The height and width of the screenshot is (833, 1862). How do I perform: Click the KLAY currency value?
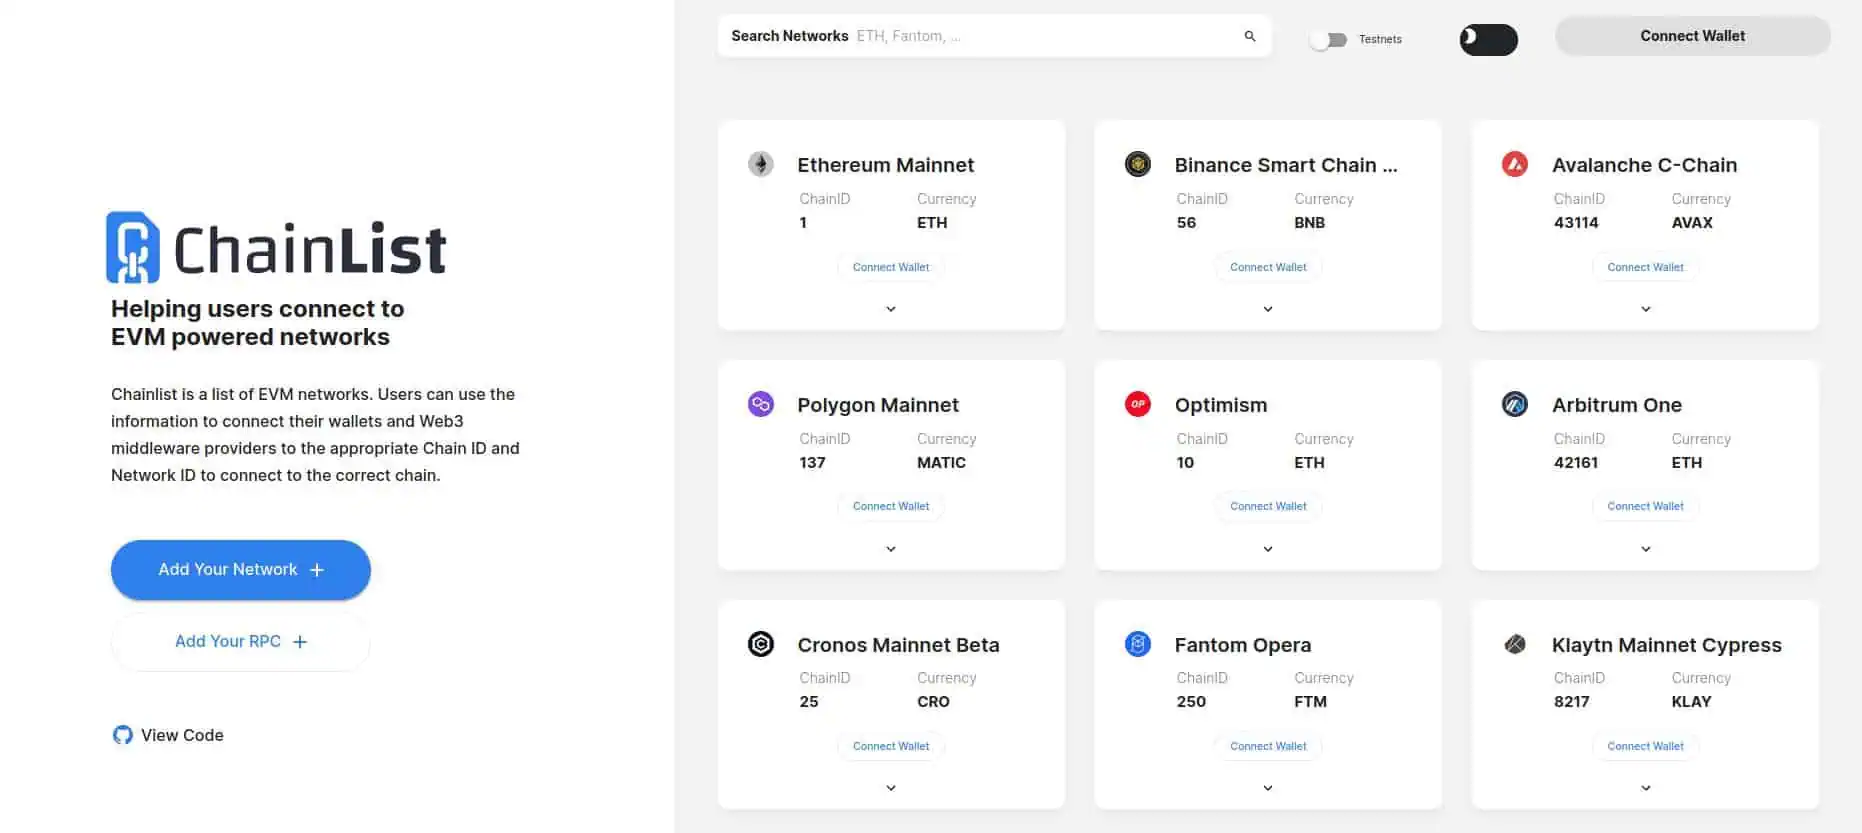[1691, 702]
